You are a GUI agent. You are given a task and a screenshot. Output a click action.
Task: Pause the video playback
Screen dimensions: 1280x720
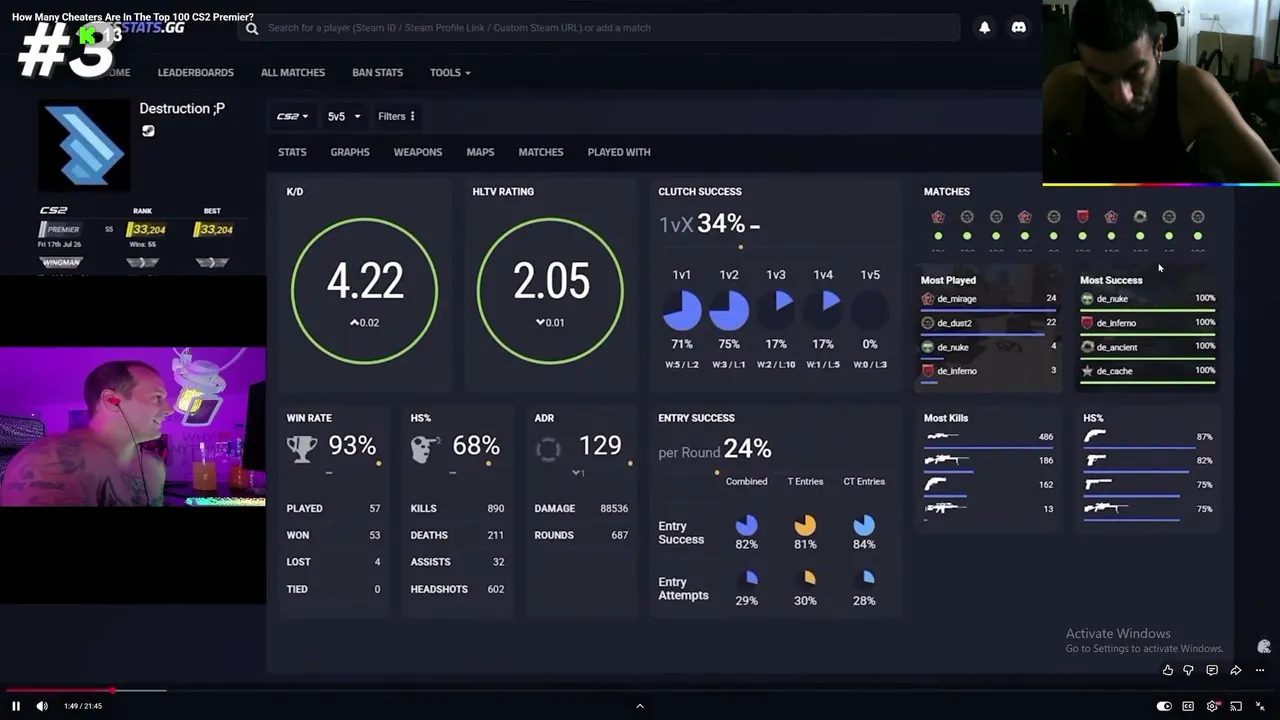pos(16,706)
